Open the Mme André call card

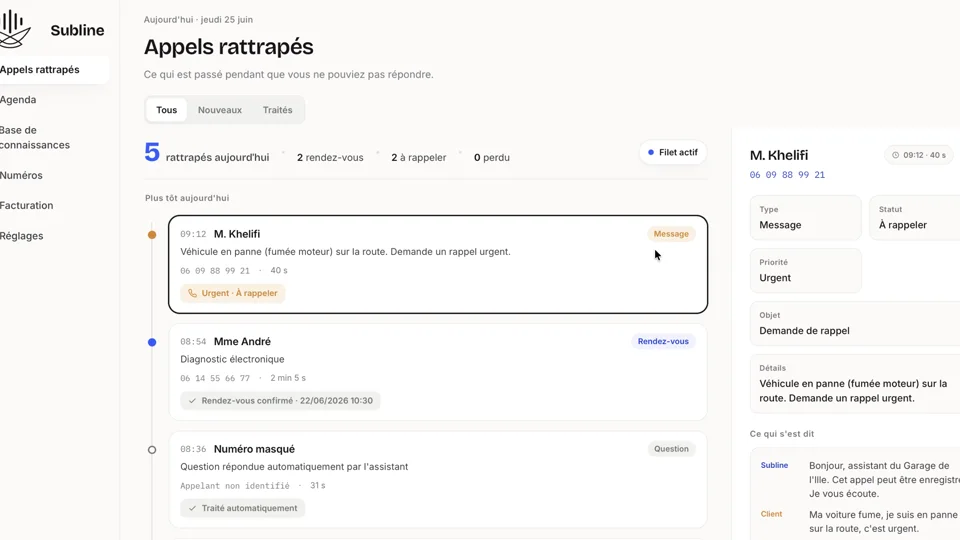438,372
